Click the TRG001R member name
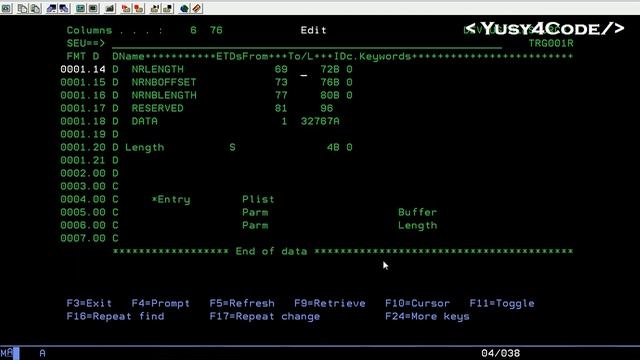Image resolution: width=640 pixels, height=360 pixels. 551,43
